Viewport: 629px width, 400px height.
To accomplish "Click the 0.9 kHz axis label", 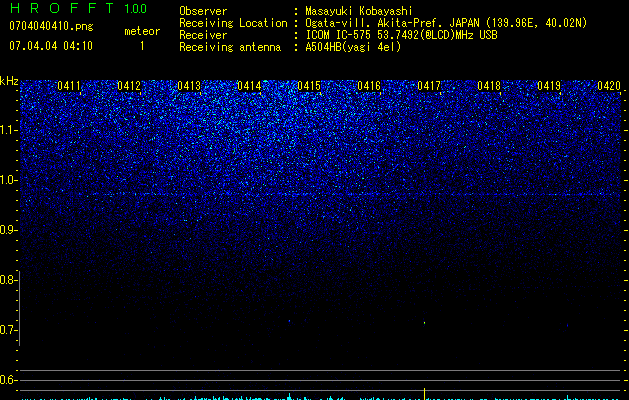I will click(x=8, y=230).
